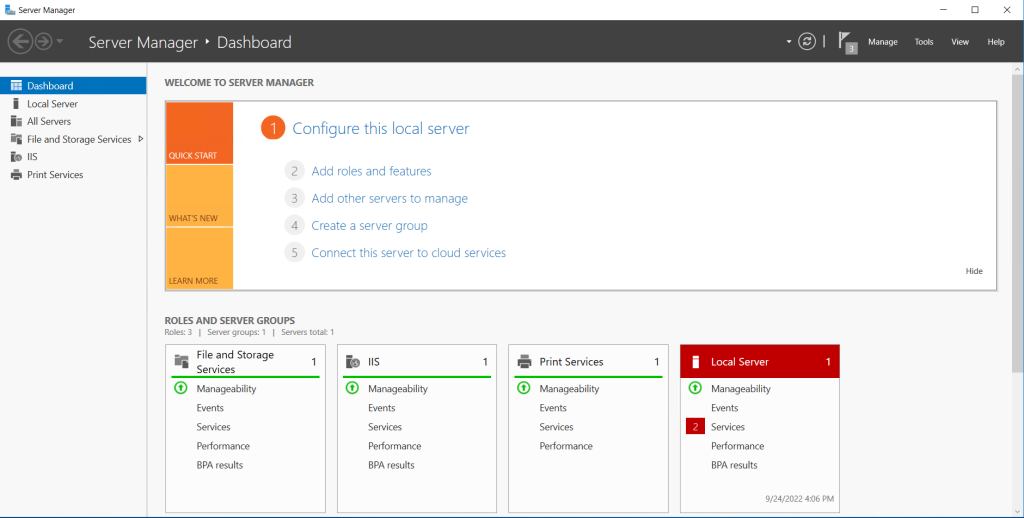
Task: Hide the welcome tile
Action: 974,271
